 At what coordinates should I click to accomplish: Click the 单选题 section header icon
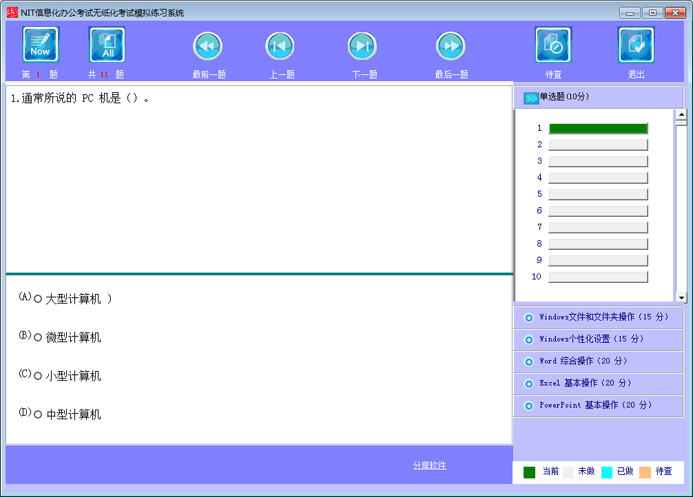[x=530, y=98]
